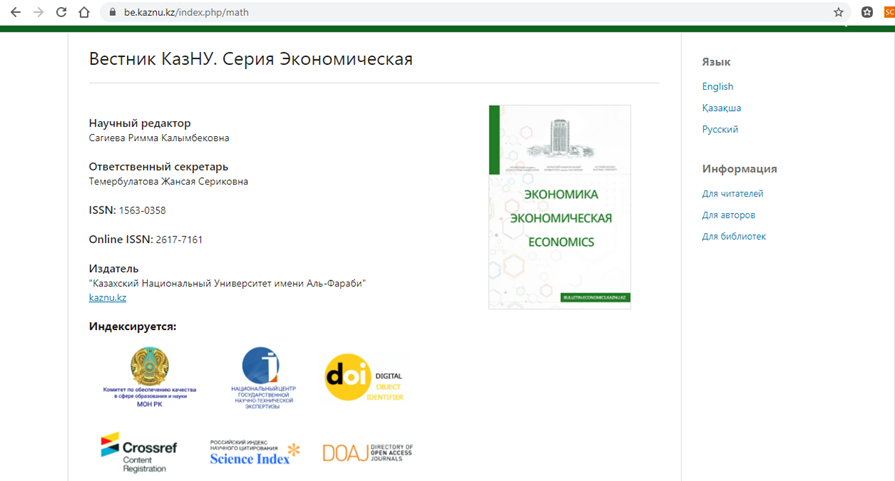Switch language to Қазақша
Viewport: 895px width, 481px height.
(x=721, y=108)
